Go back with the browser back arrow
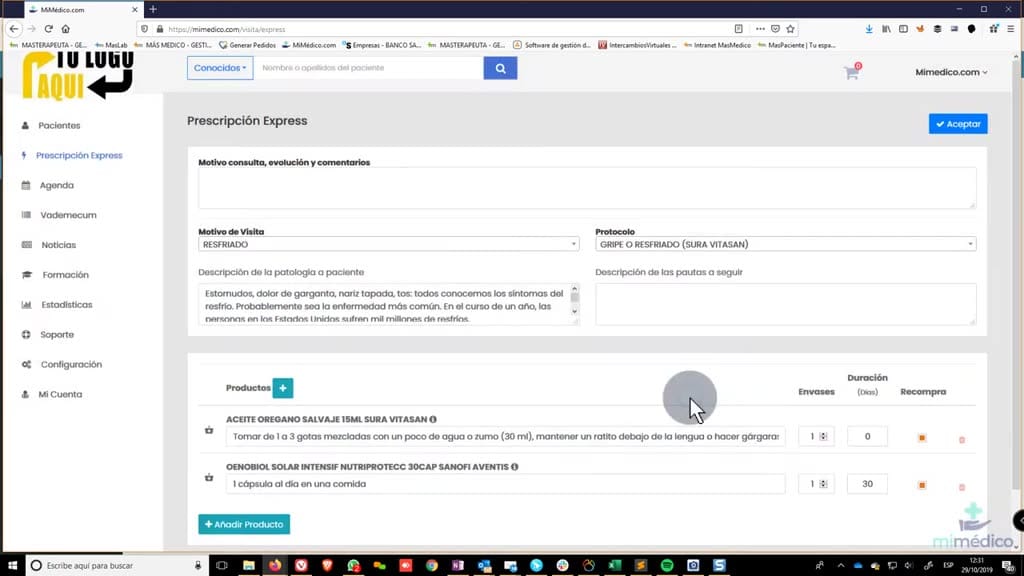Image resolution: width=1024 pixels, height=576 pixels. point(14,29)
